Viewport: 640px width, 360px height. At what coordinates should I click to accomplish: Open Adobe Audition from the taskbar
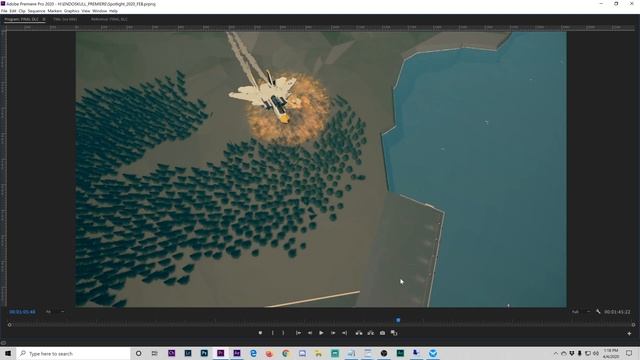point(400,353)
